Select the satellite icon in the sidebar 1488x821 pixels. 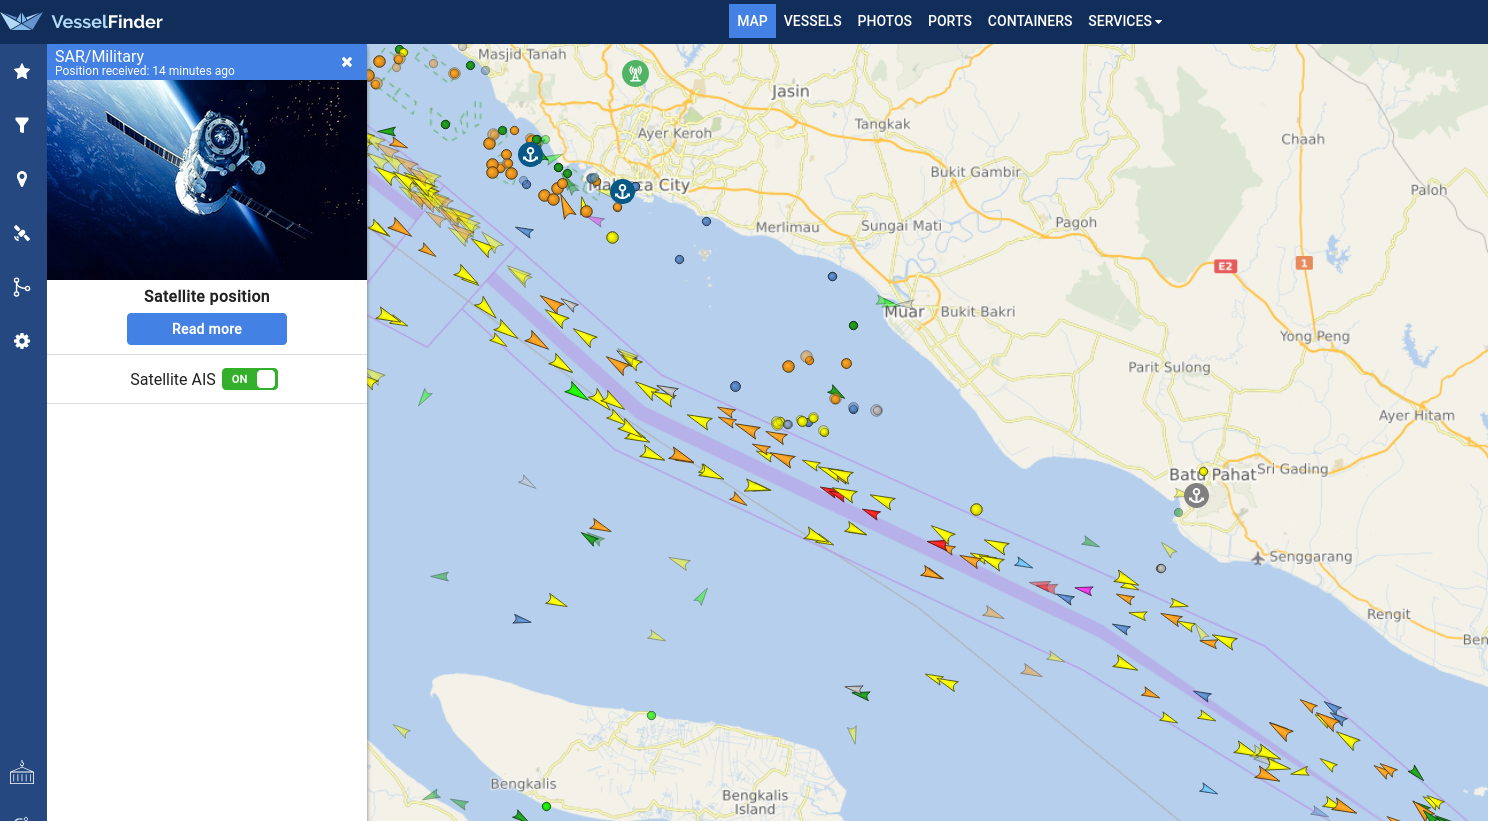tap(22, 233)
